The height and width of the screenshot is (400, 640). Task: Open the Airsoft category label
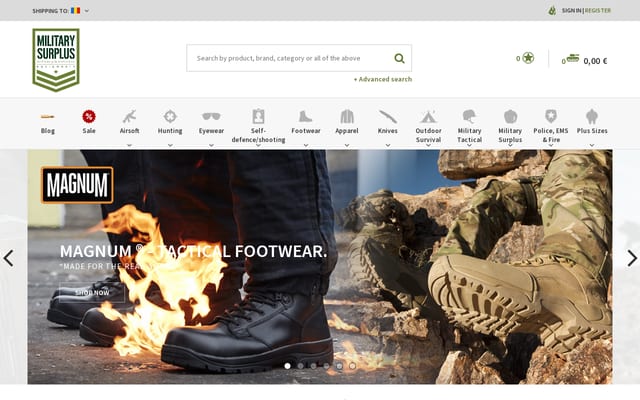point(129,131)
